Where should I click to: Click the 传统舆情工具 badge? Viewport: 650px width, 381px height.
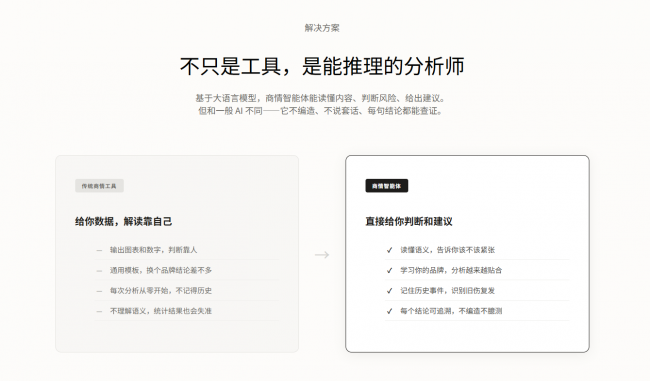[99, 186]
